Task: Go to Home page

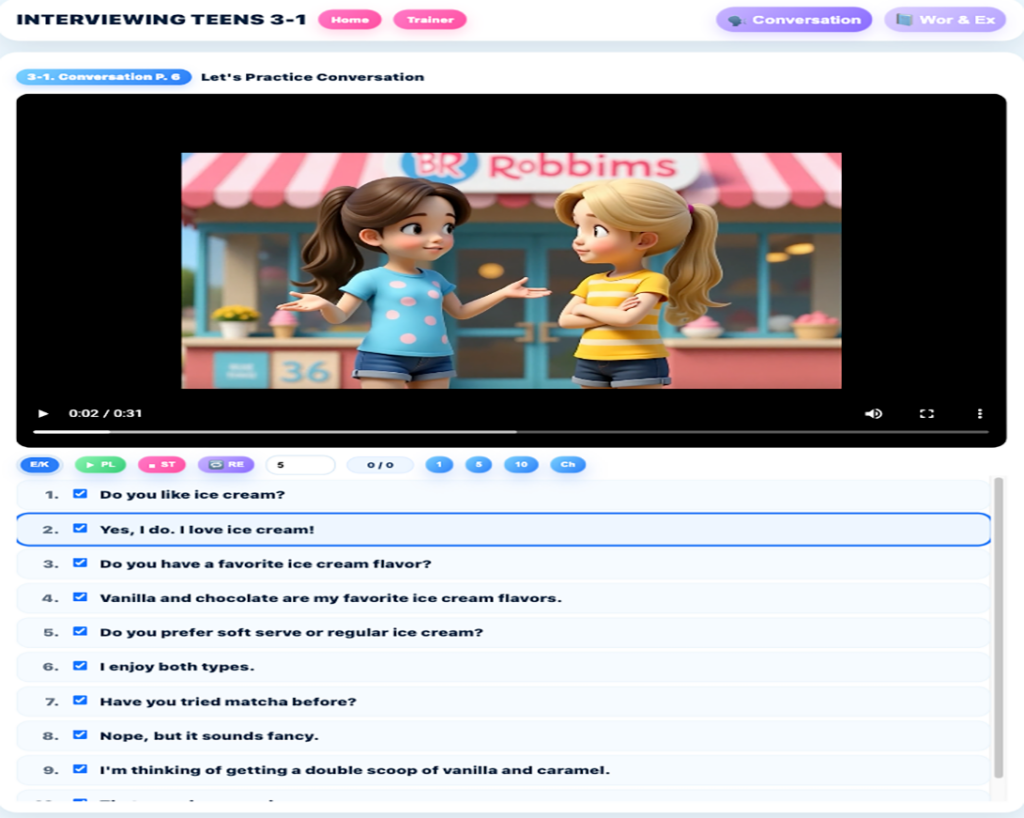Action: 349,20
